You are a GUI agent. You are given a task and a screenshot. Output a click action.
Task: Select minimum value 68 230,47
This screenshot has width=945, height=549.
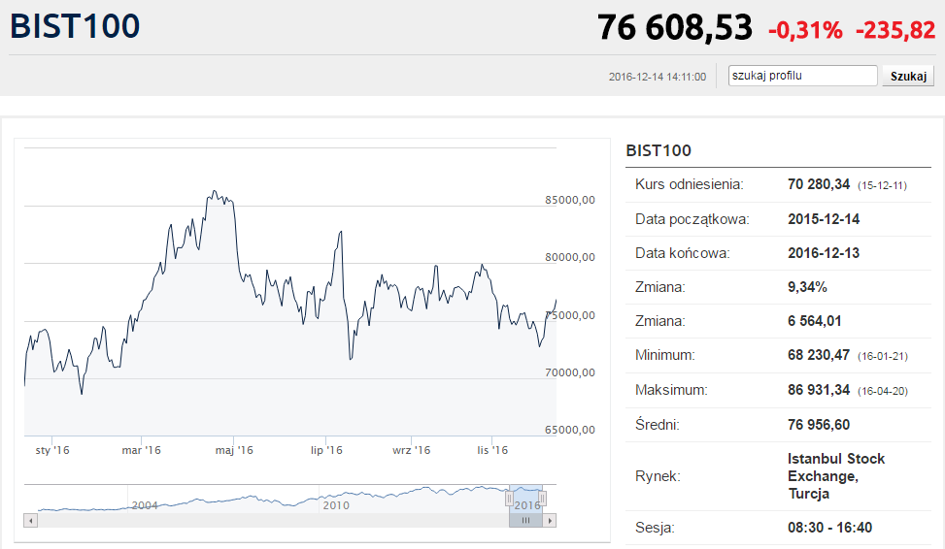(x=818, y=356)
